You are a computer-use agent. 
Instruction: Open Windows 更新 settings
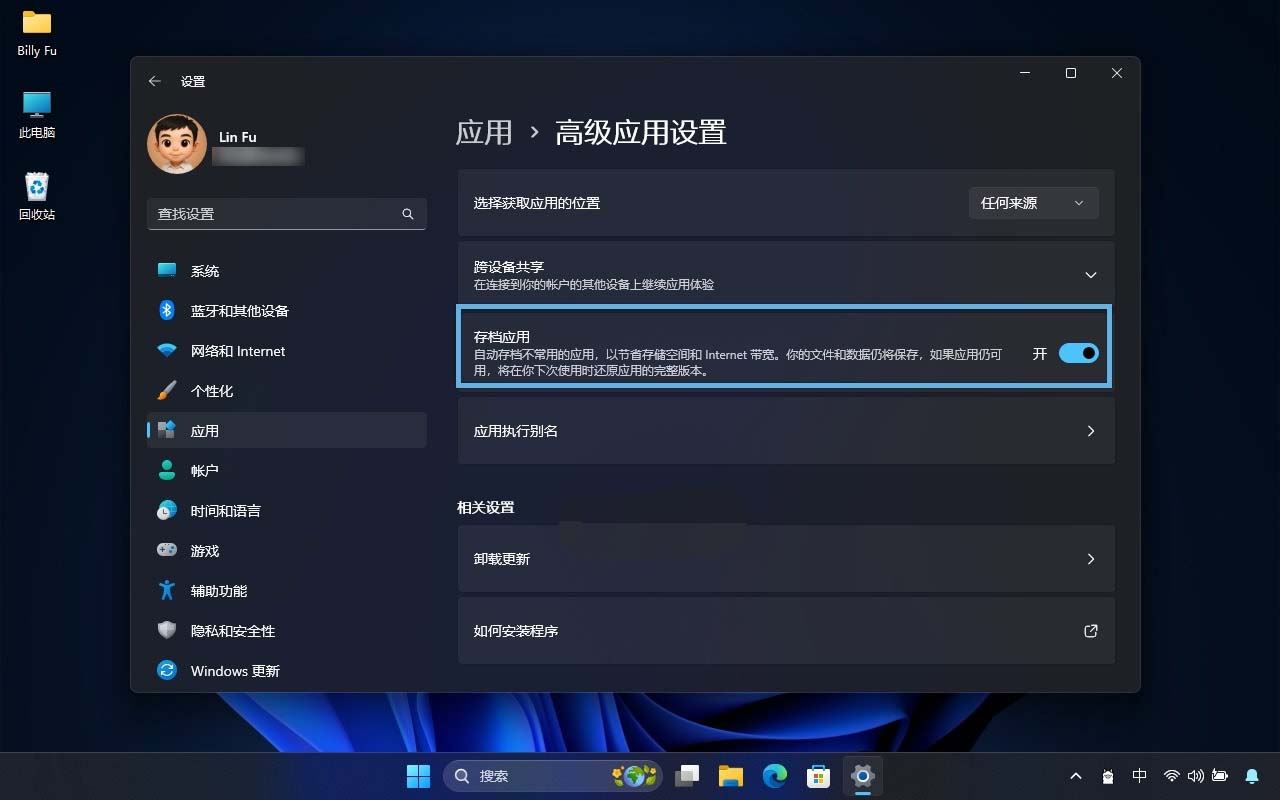[234, 670]
